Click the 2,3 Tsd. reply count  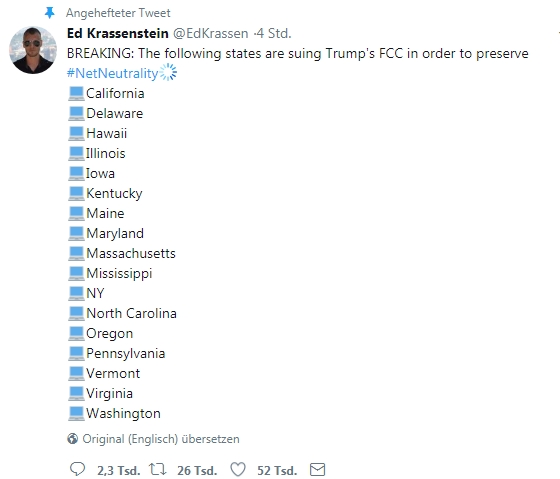[119, 470]
